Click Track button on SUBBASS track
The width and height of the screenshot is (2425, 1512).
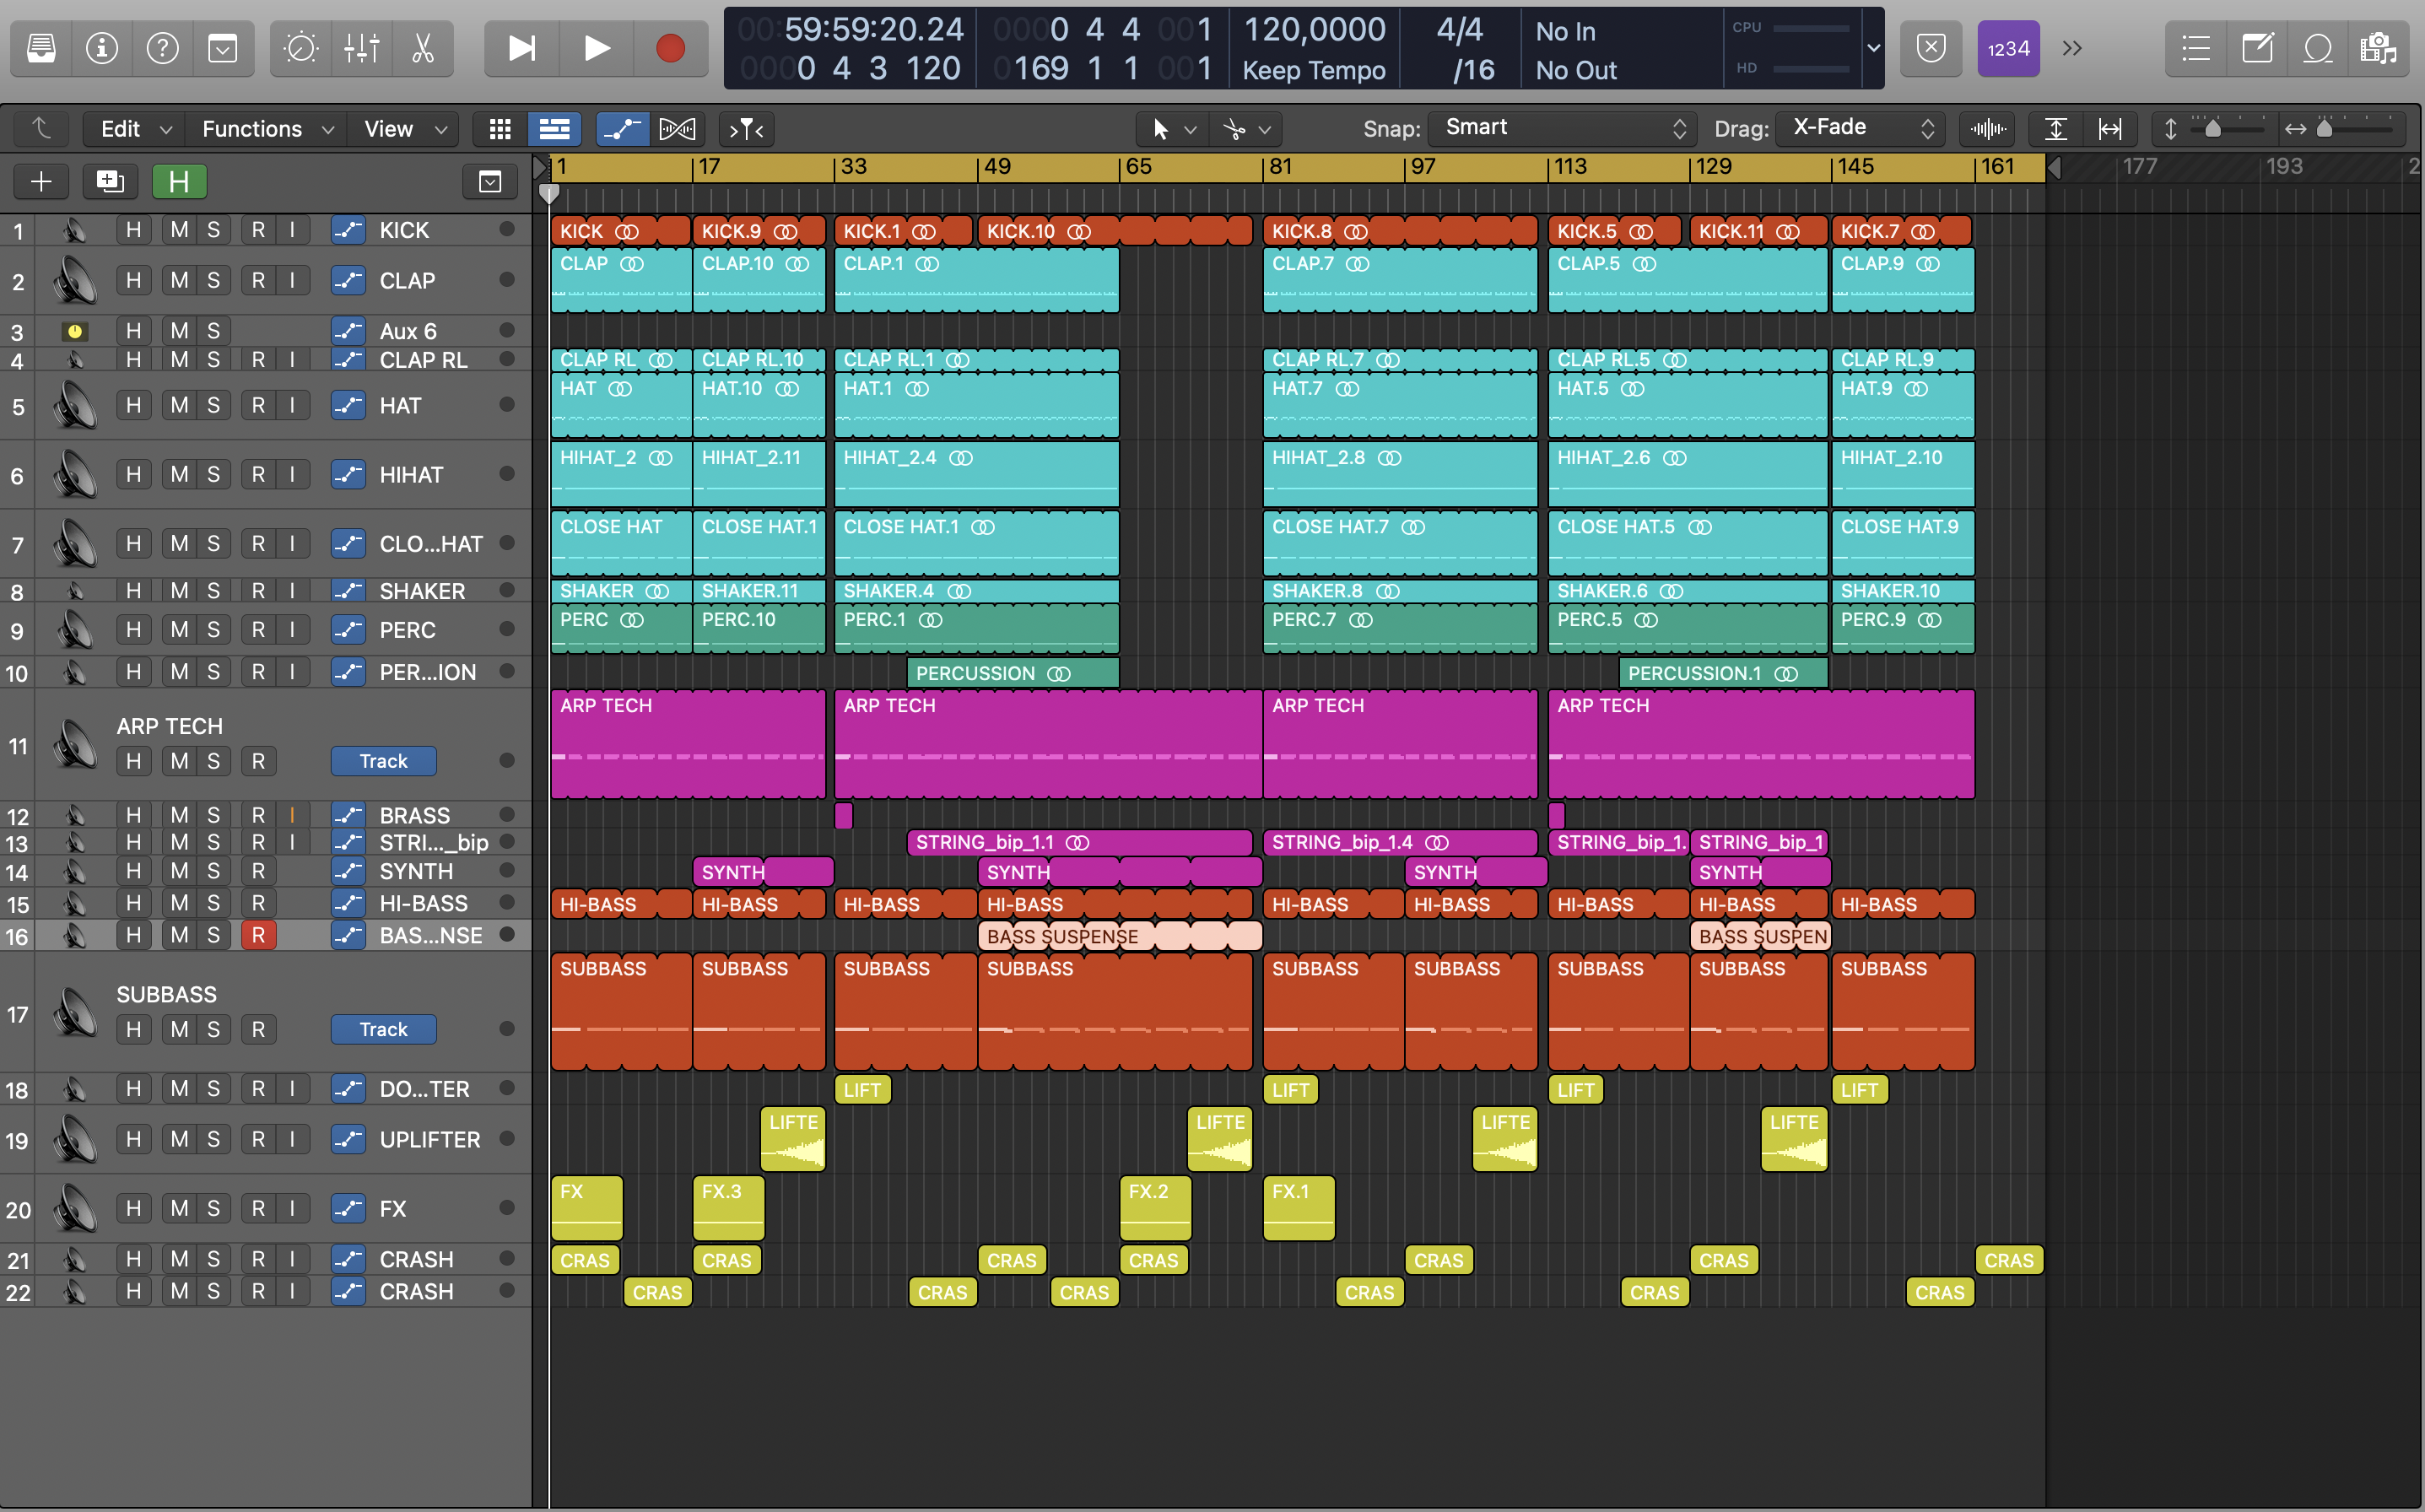click(383, 1029)
